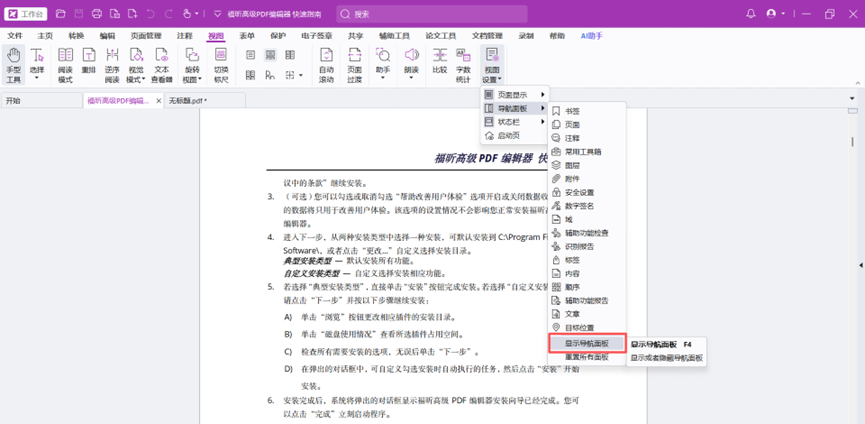This screenshot has width=865, height=424.
Task: Open 字数统计 word count
Action: coord(463,64)
